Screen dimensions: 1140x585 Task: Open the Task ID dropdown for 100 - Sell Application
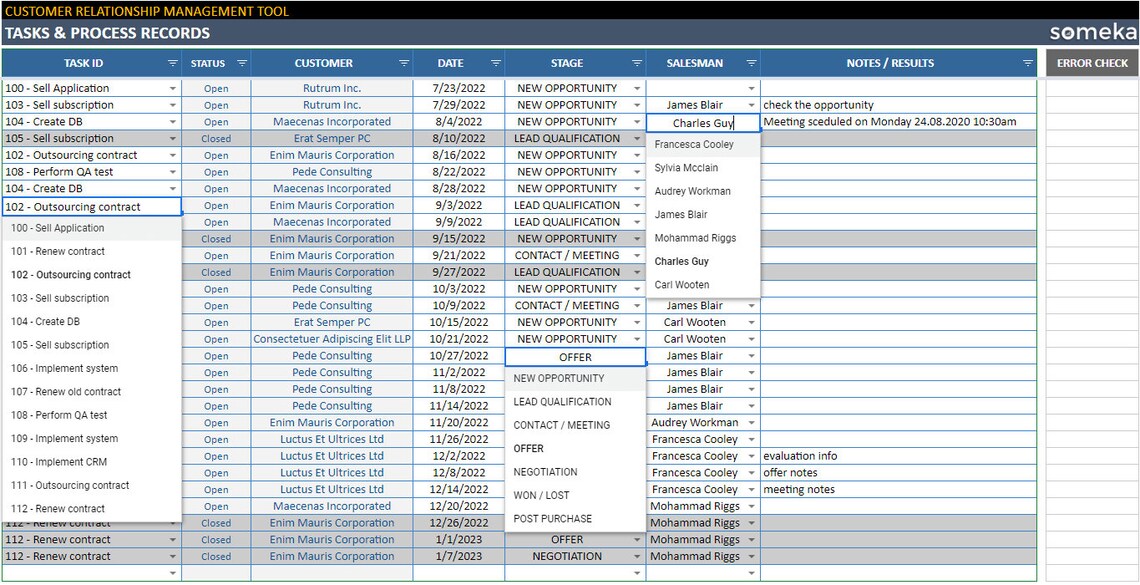coord(170,88)
